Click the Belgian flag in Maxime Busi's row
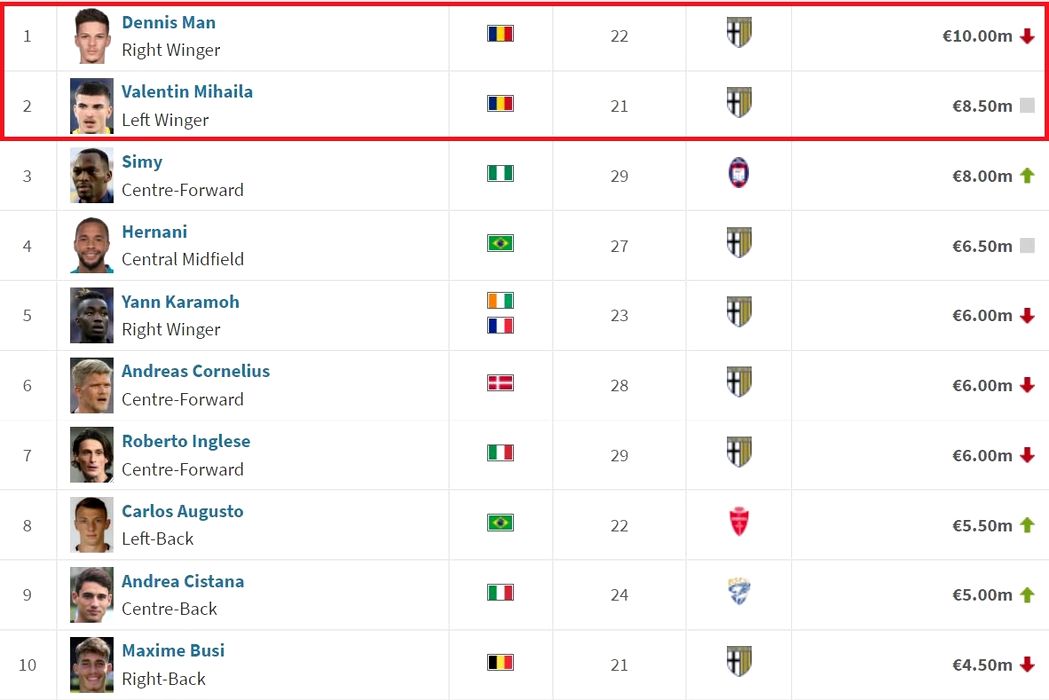This screenshot has width=1049, height=700. coord(500,662)
